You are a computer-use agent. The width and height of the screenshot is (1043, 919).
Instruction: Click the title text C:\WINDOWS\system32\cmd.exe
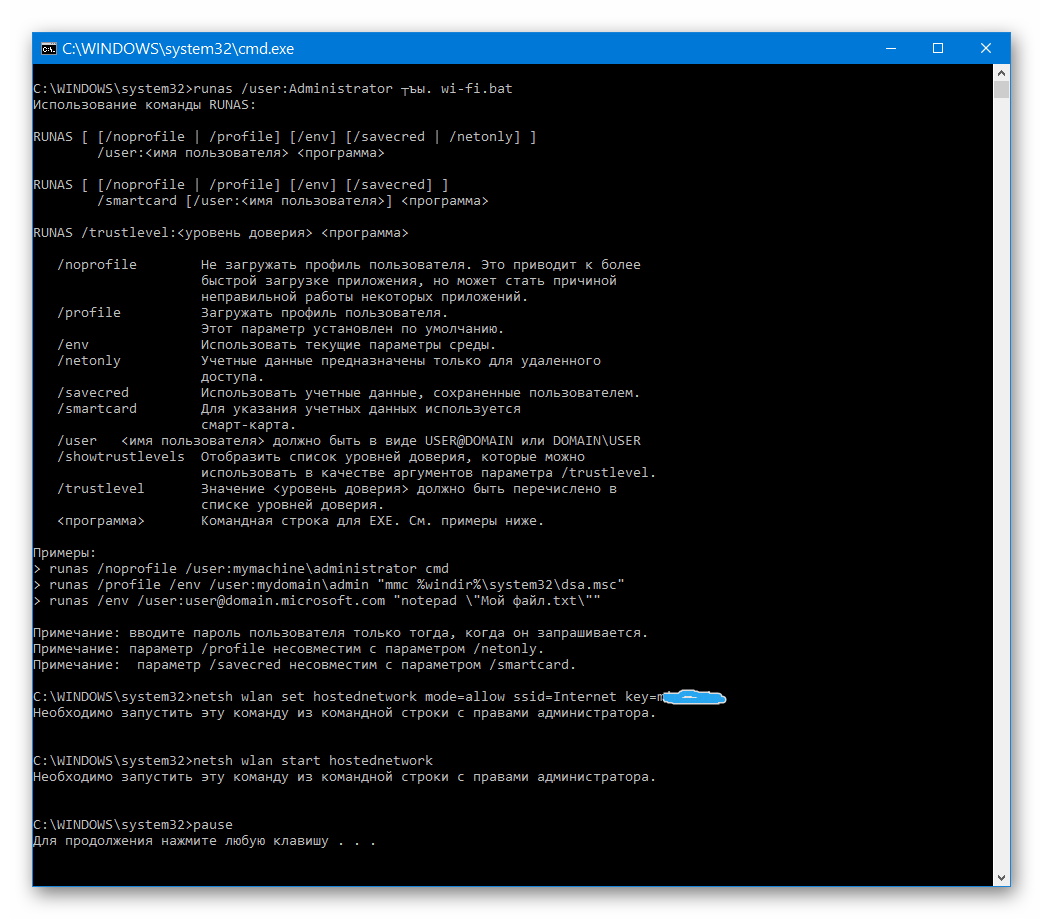(178, 48)
